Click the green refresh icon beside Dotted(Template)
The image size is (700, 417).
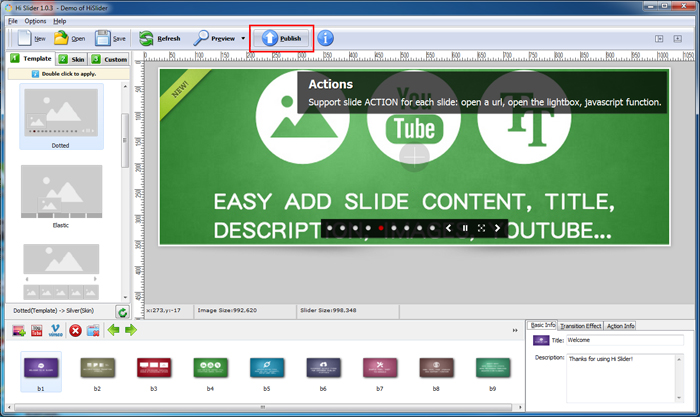122,312
